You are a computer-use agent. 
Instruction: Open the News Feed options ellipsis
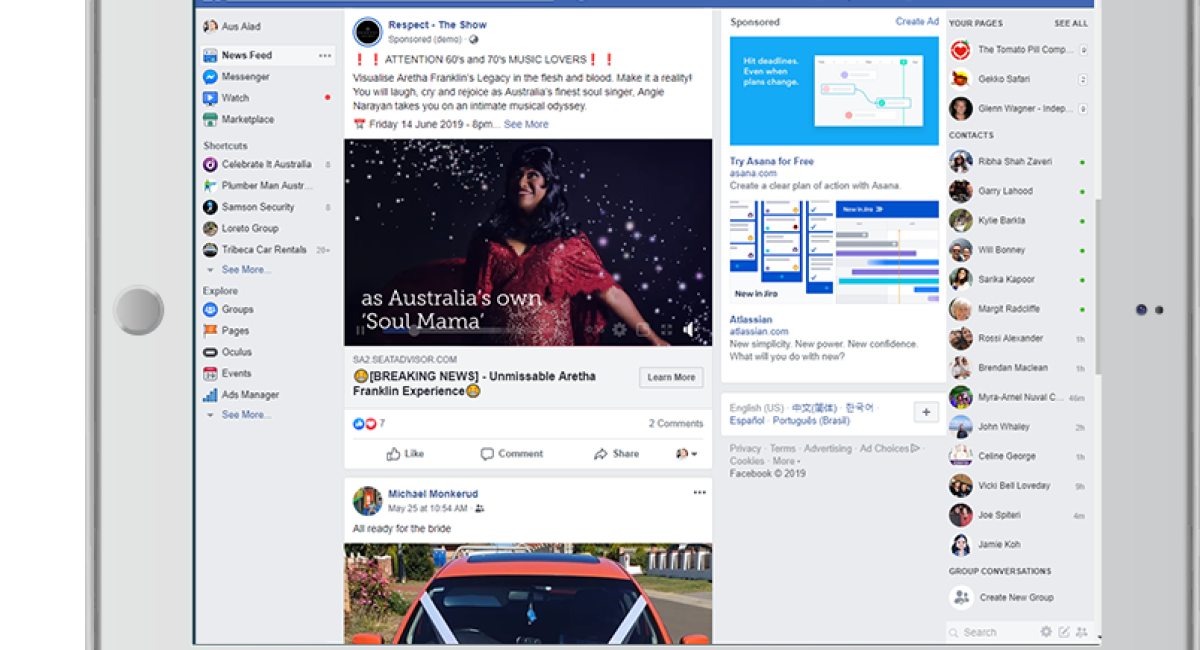pos(325,56)
